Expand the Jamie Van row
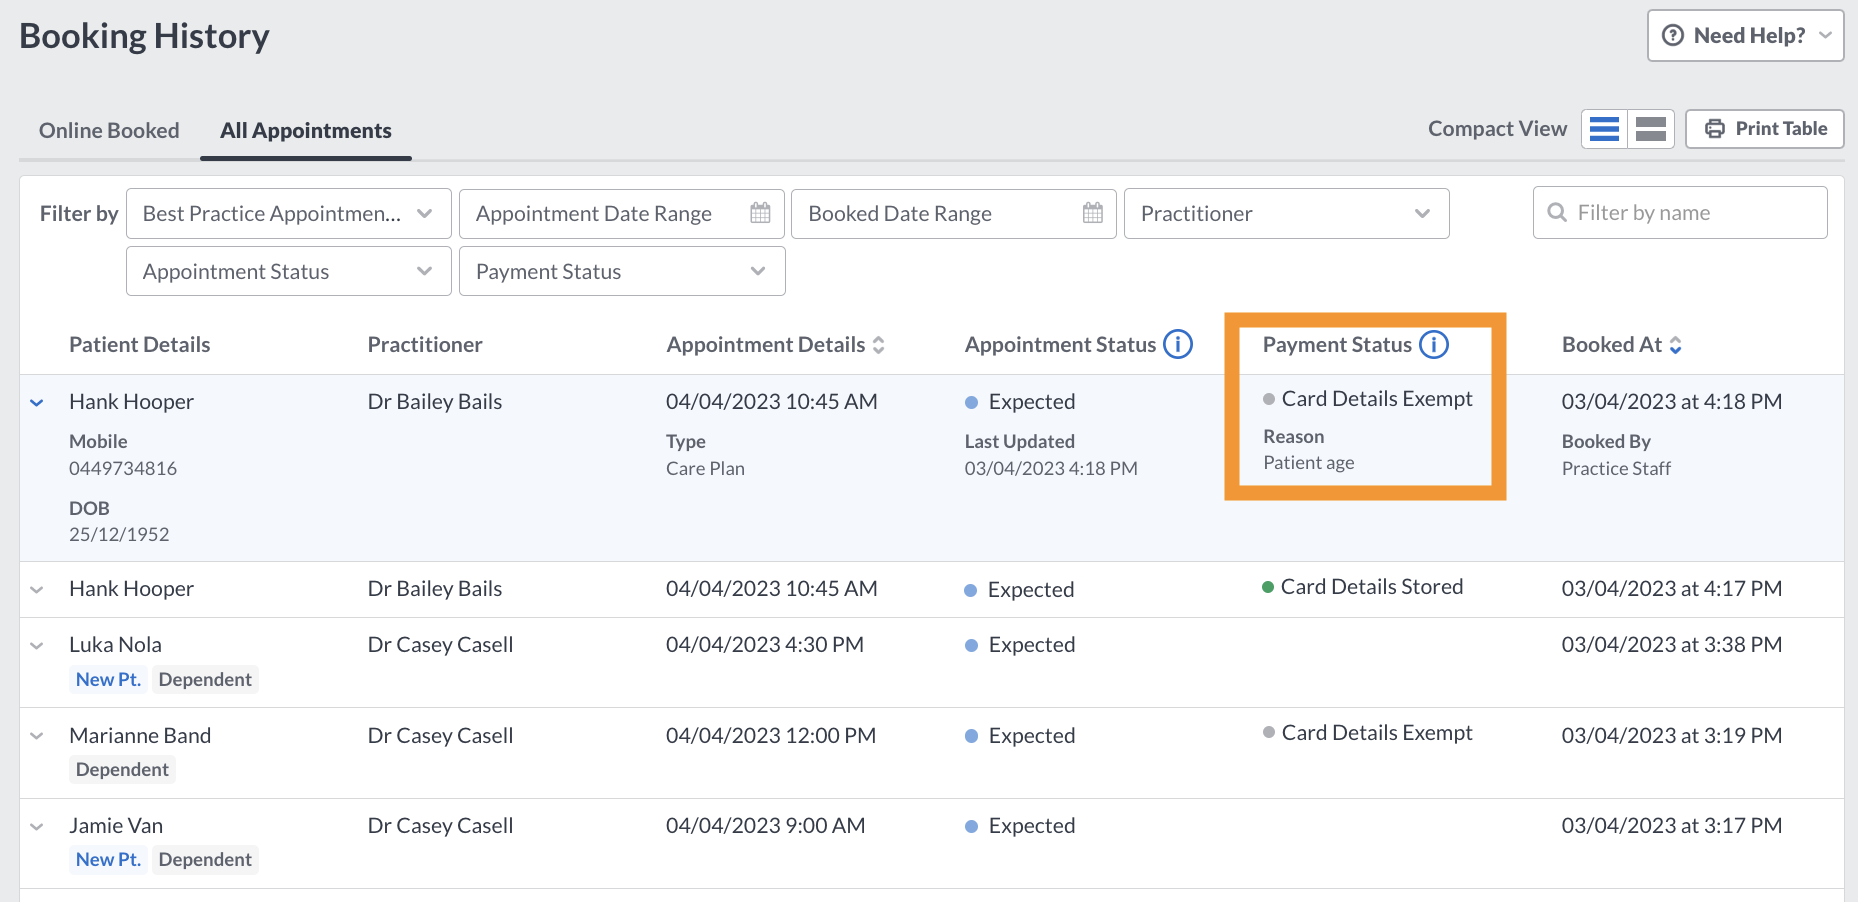This screenshot has height=902, width=1858. tap(37, 827)
